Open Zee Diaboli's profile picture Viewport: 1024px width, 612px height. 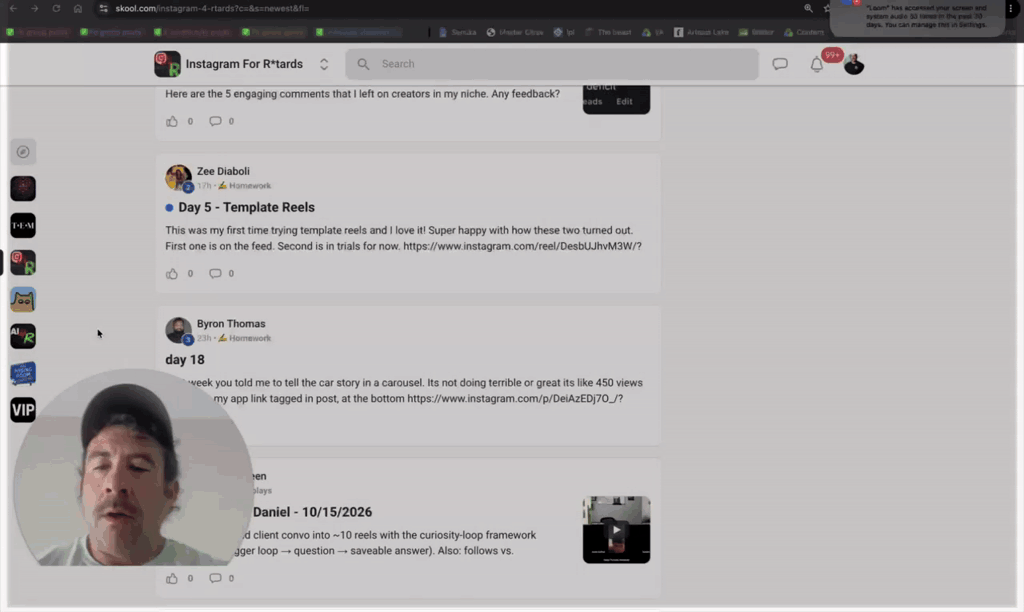[x=178, y=178]
